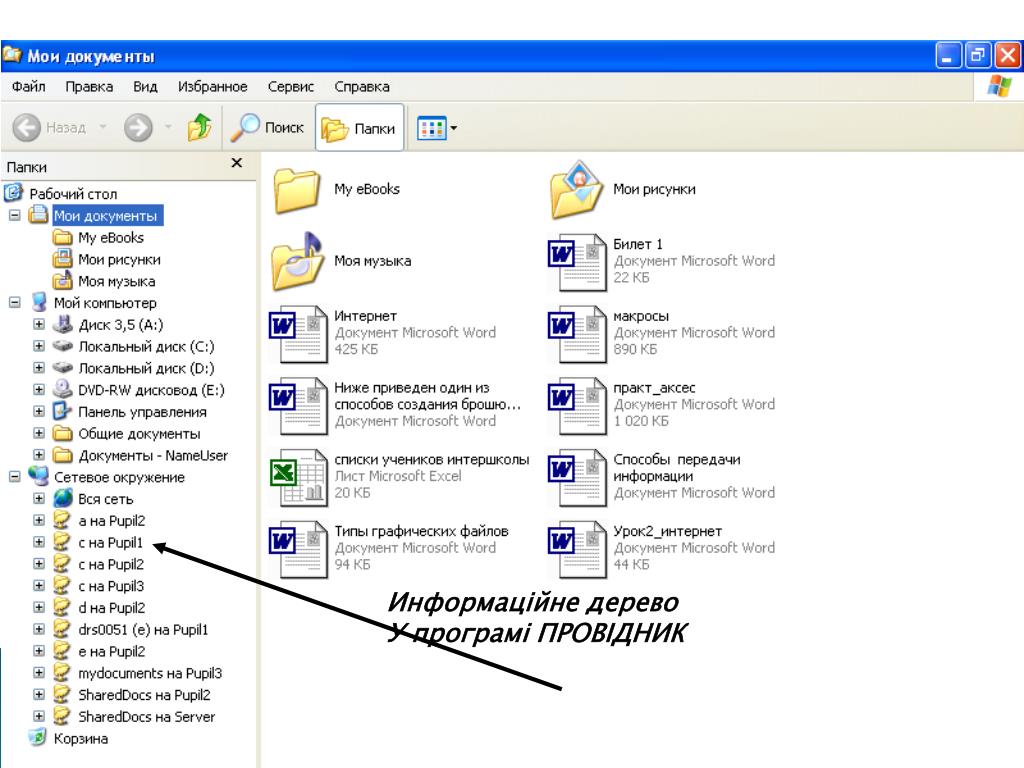Viewport: 1024px width, 768px height.
Task: Click the Диск 3,5 (A:) floppy icon
Action: 63,324
